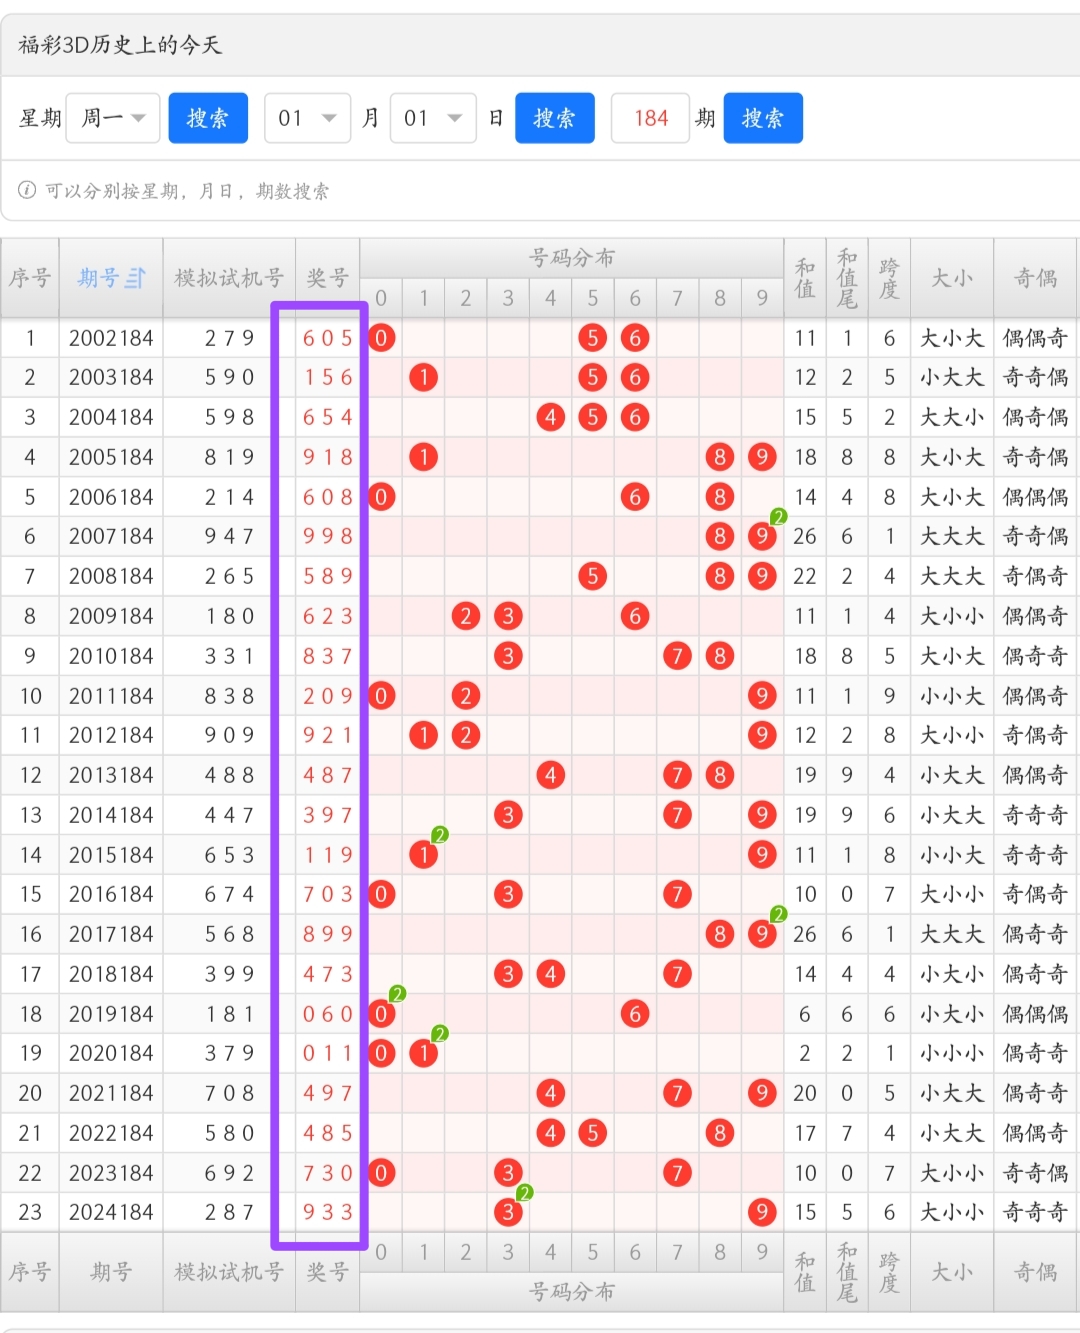The width and height of the screenshot is (1080, 1333).
Task: Click 偶偶偶 cell in row 2006184
Action: point(1035,497)
